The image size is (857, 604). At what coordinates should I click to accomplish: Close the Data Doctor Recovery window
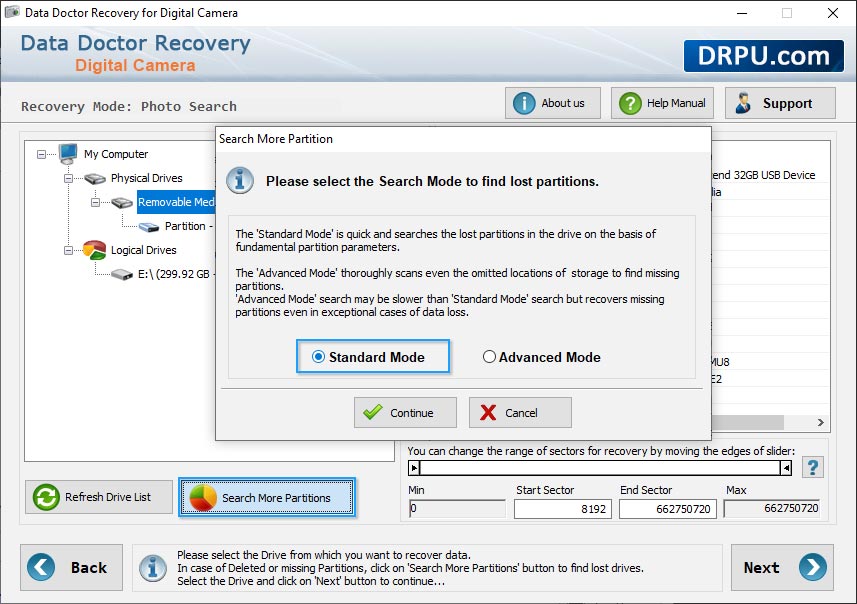tap(832, 13)
